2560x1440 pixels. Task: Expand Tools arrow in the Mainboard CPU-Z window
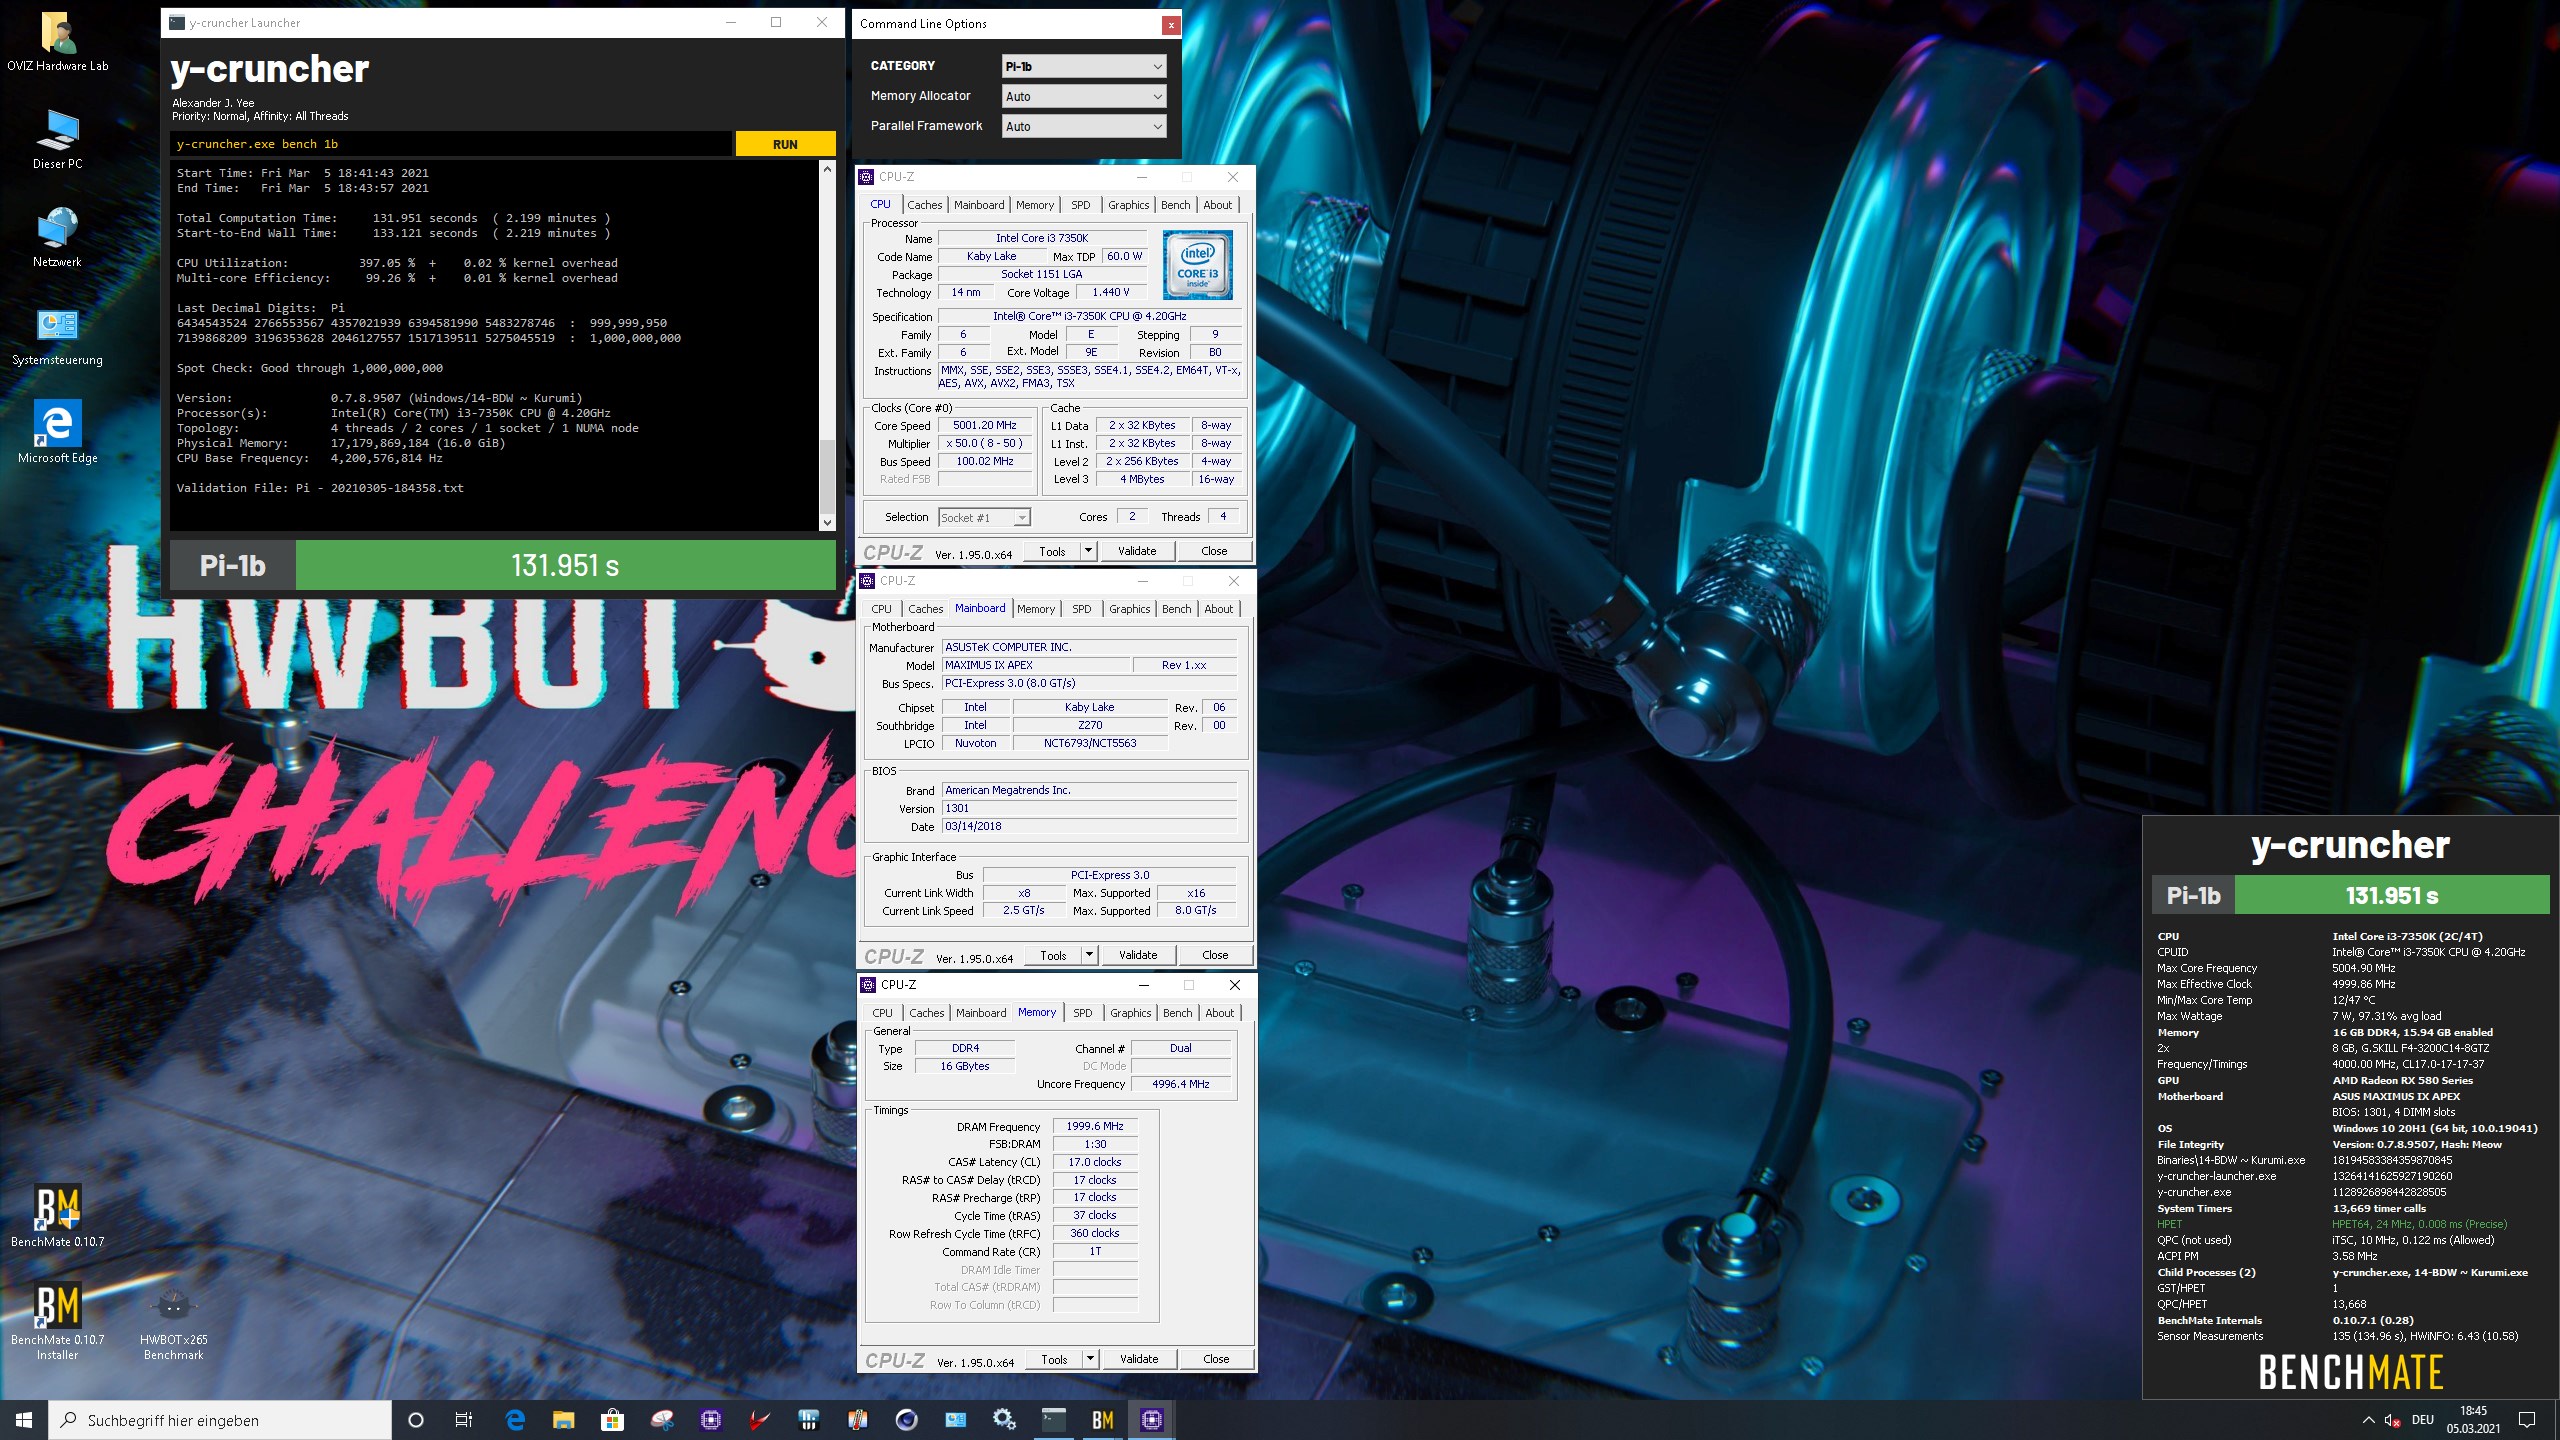click(x=1089, y=955)
